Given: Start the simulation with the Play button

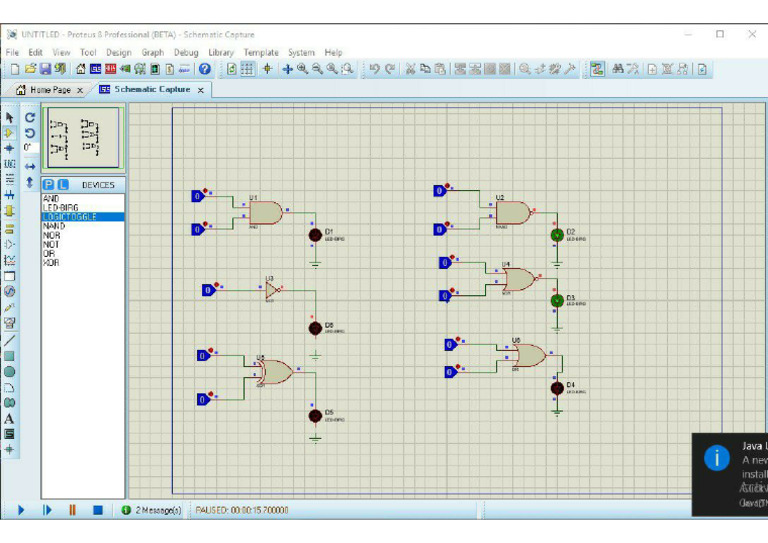Looking at the screenshot, I should (20, 510).
